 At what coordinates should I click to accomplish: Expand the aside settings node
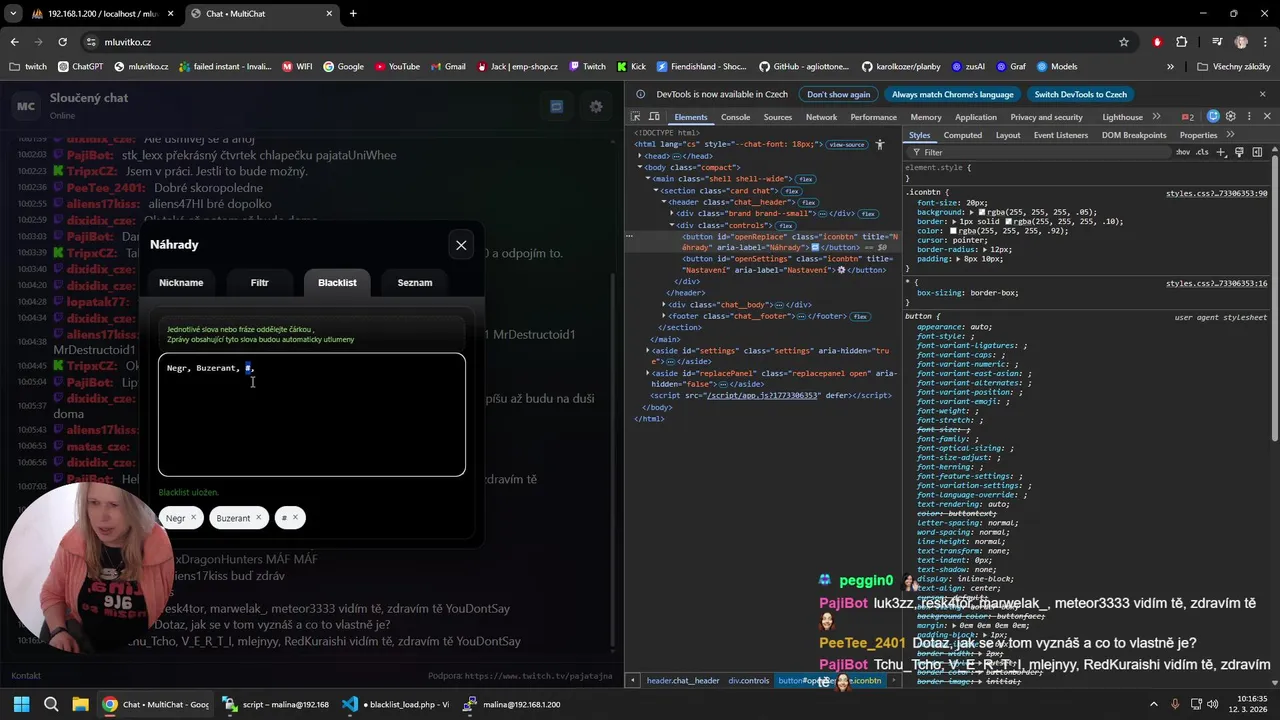647,351
